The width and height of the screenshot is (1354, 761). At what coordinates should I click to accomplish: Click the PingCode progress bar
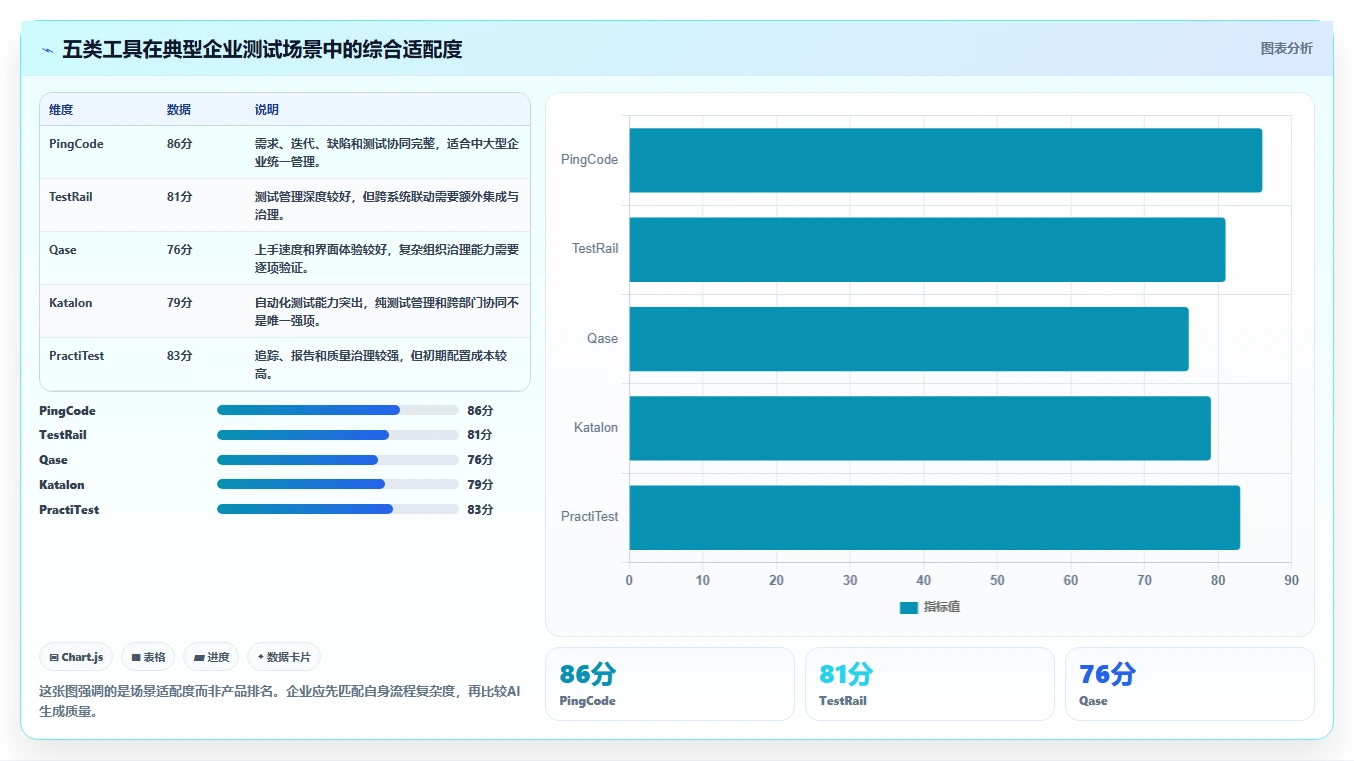338,410
